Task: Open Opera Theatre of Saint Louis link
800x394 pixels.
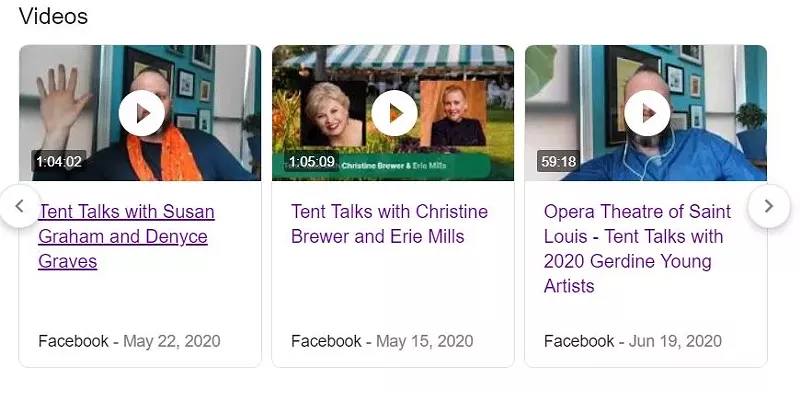Action: [637, 249]
